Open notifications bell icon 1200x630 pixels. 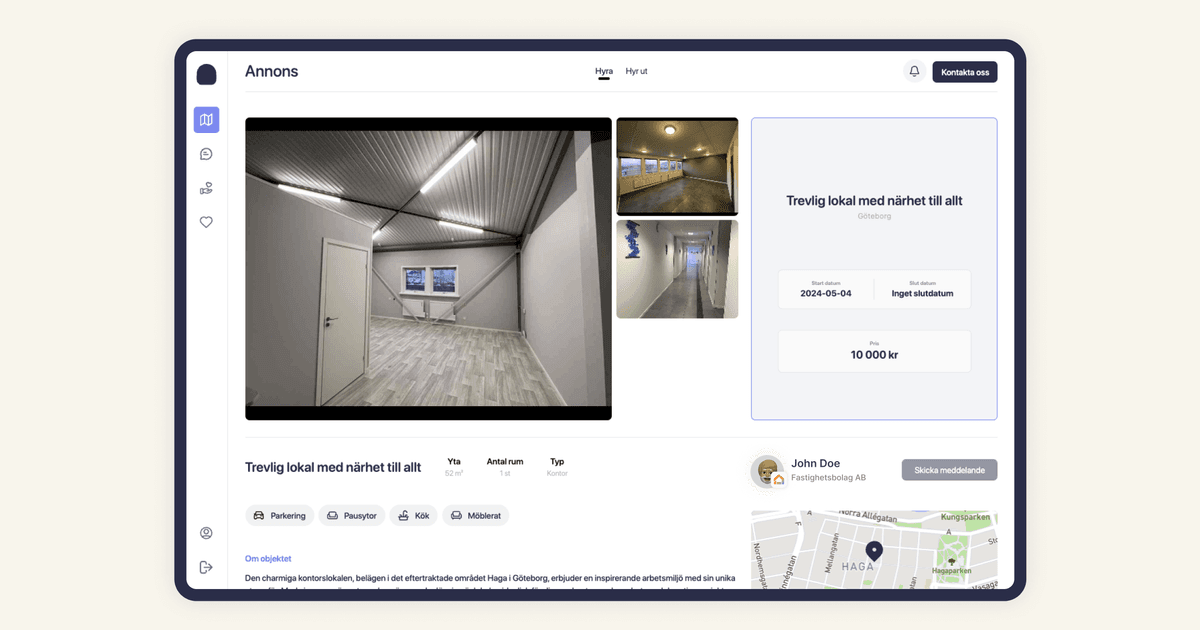click(914, 72)
